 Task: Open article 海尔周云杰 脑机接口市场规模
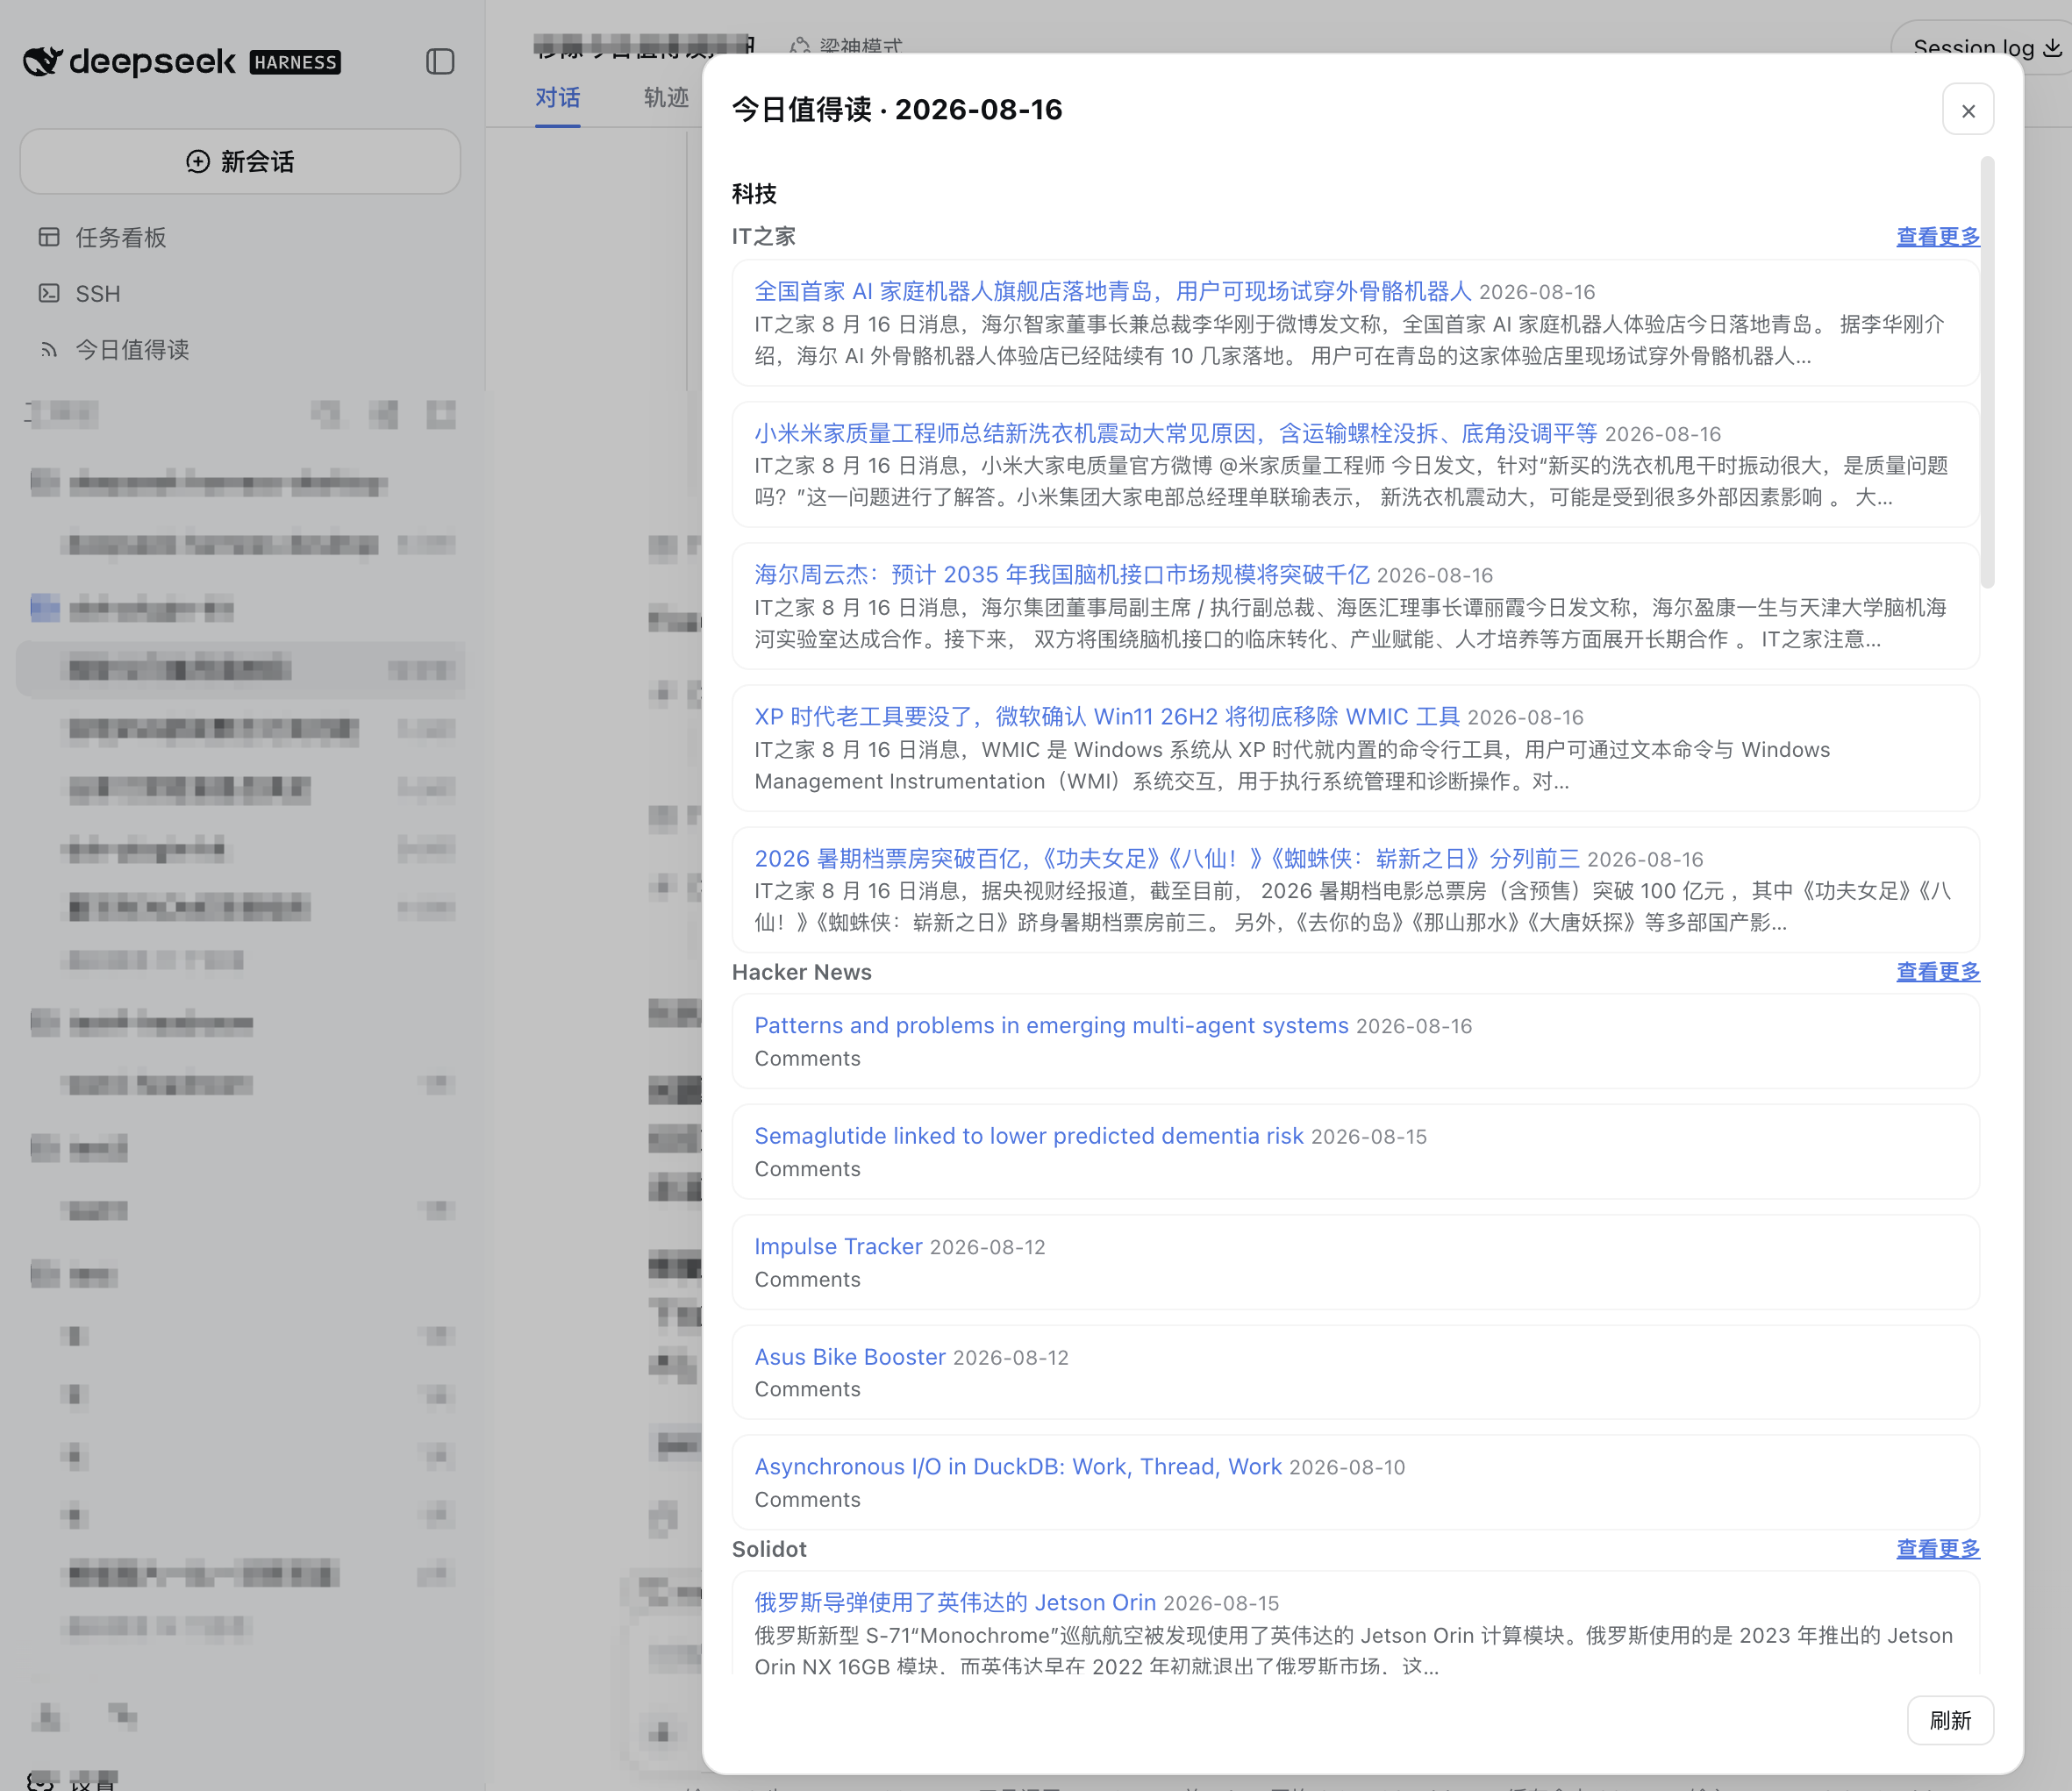1061,574
